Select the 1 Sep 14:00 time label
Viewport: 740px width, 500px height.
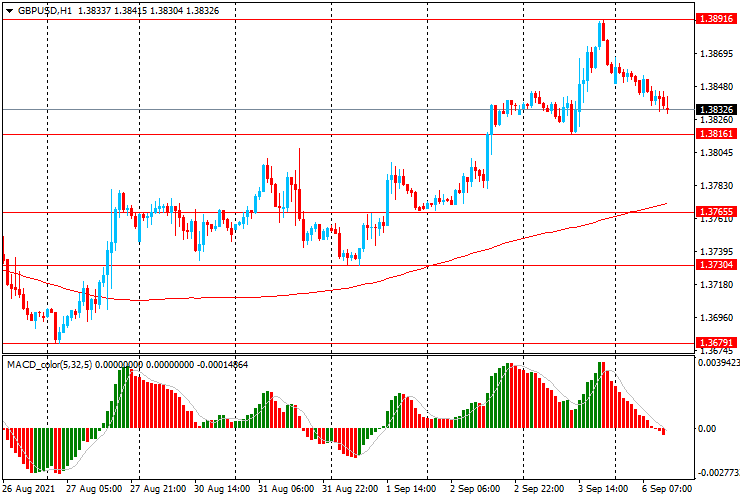coord(411,489)
